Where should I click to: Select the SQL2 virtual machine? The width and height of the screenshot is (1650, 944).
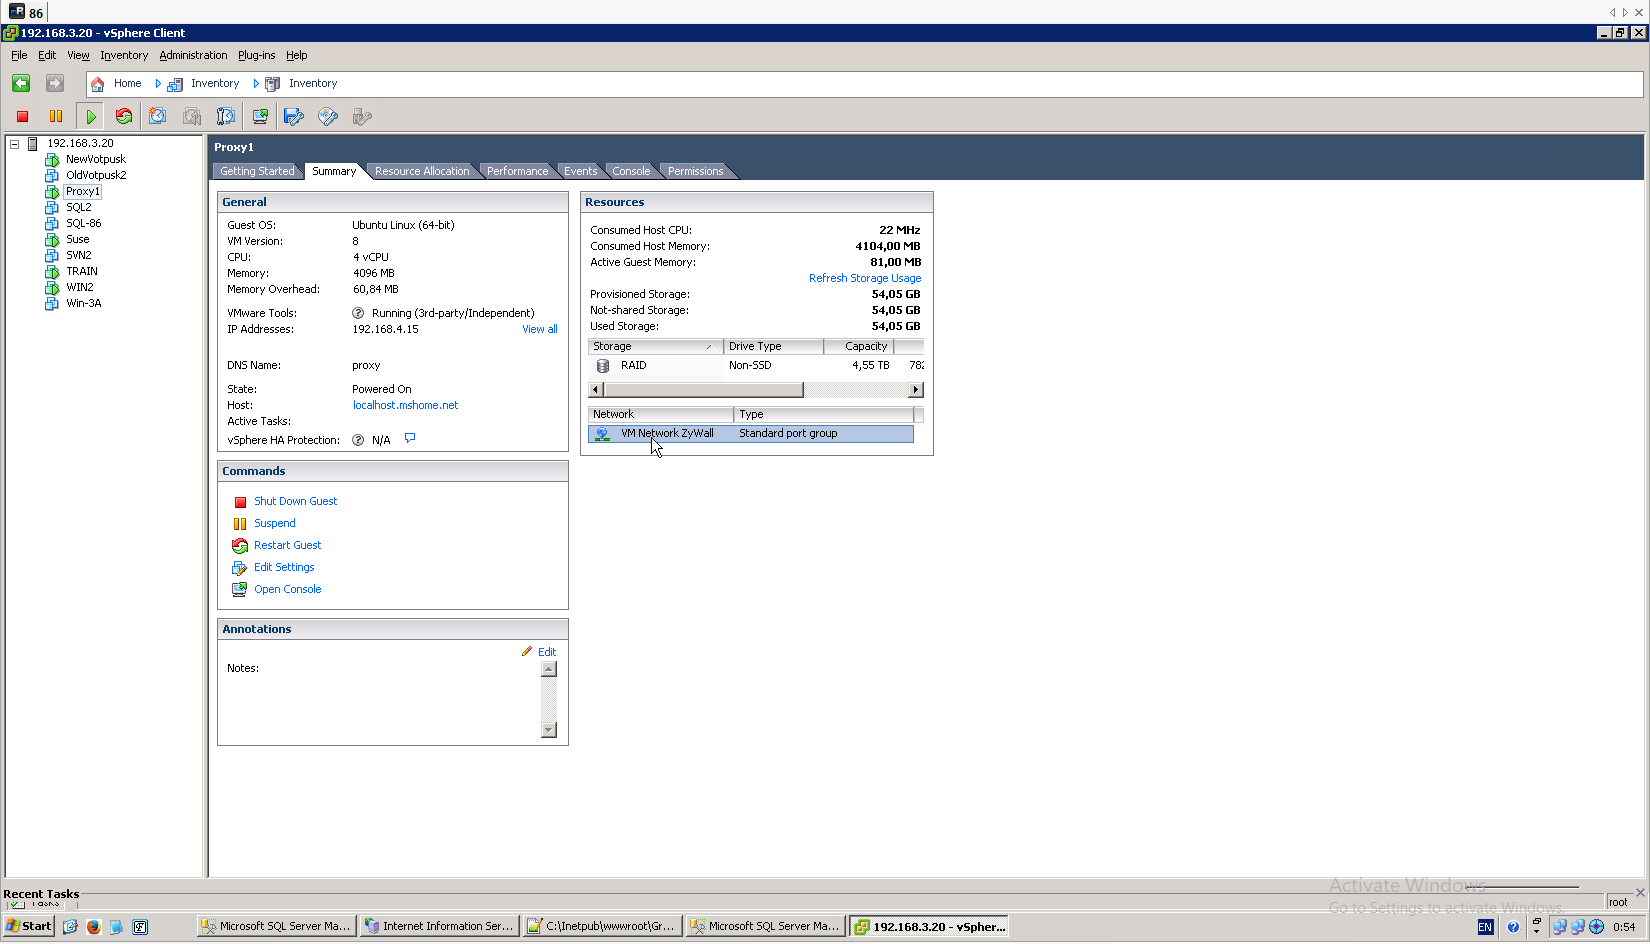point(78,208)
